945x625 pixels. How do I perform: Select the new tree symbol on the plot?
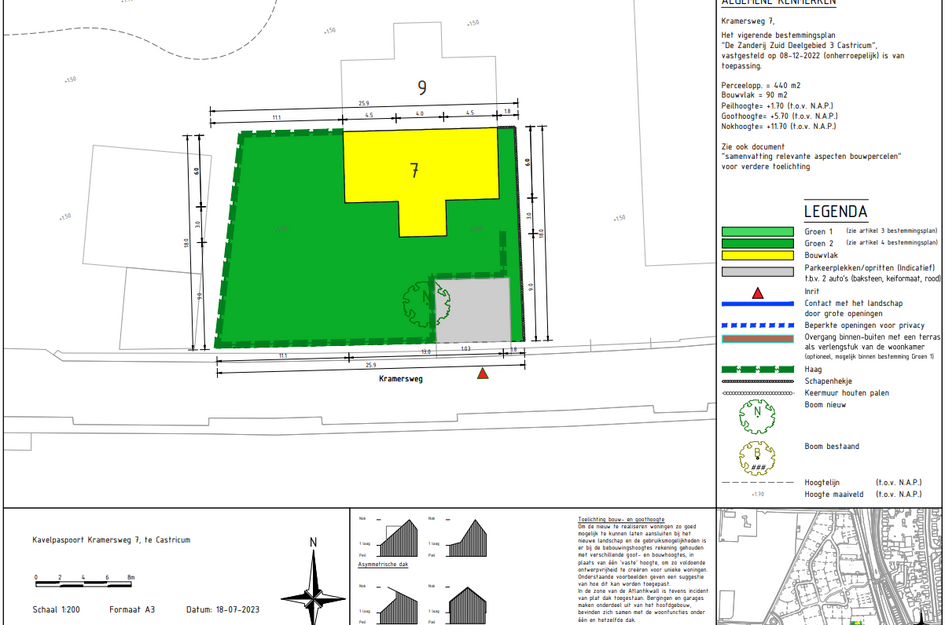coord(426,303)
